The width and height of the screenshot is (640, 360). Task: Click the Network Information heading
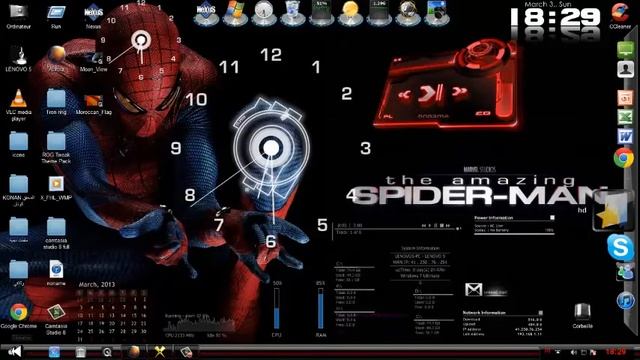484,313
